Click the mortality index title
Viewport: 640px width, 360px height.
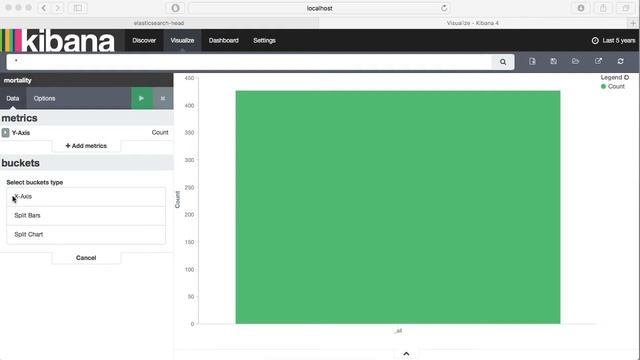tap(18, 80)
